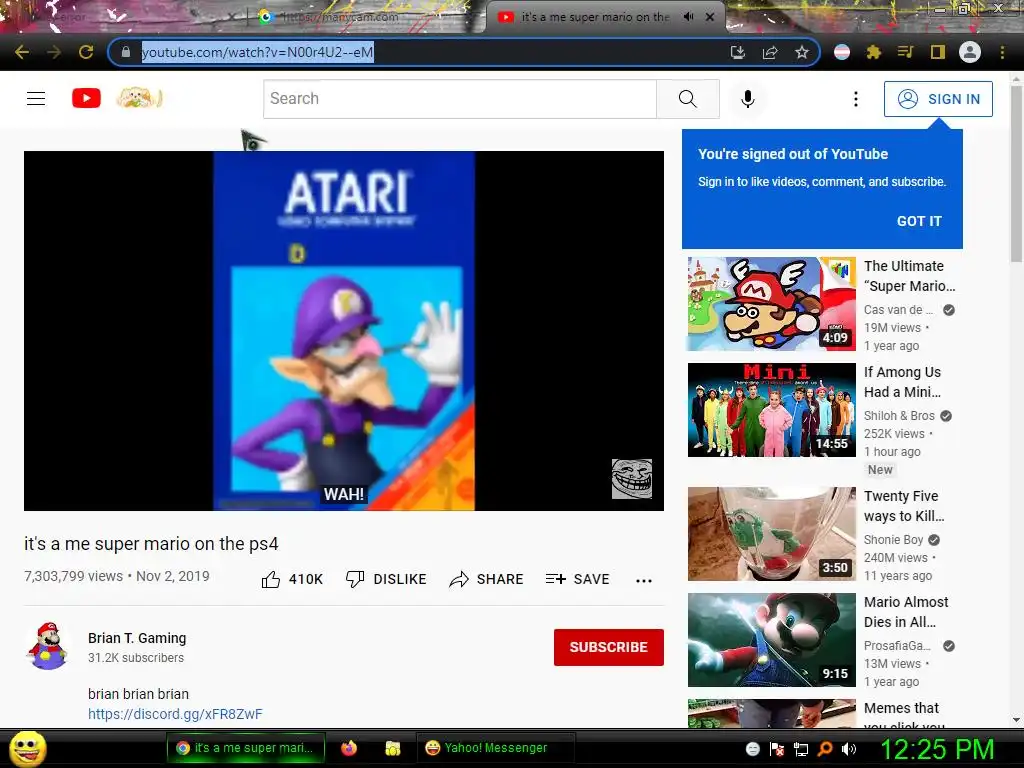Viewport: 1024px width, 768px height.
Task: Open the discord.gg/xFR8ZwF link
Action: [x=175, y=714]
